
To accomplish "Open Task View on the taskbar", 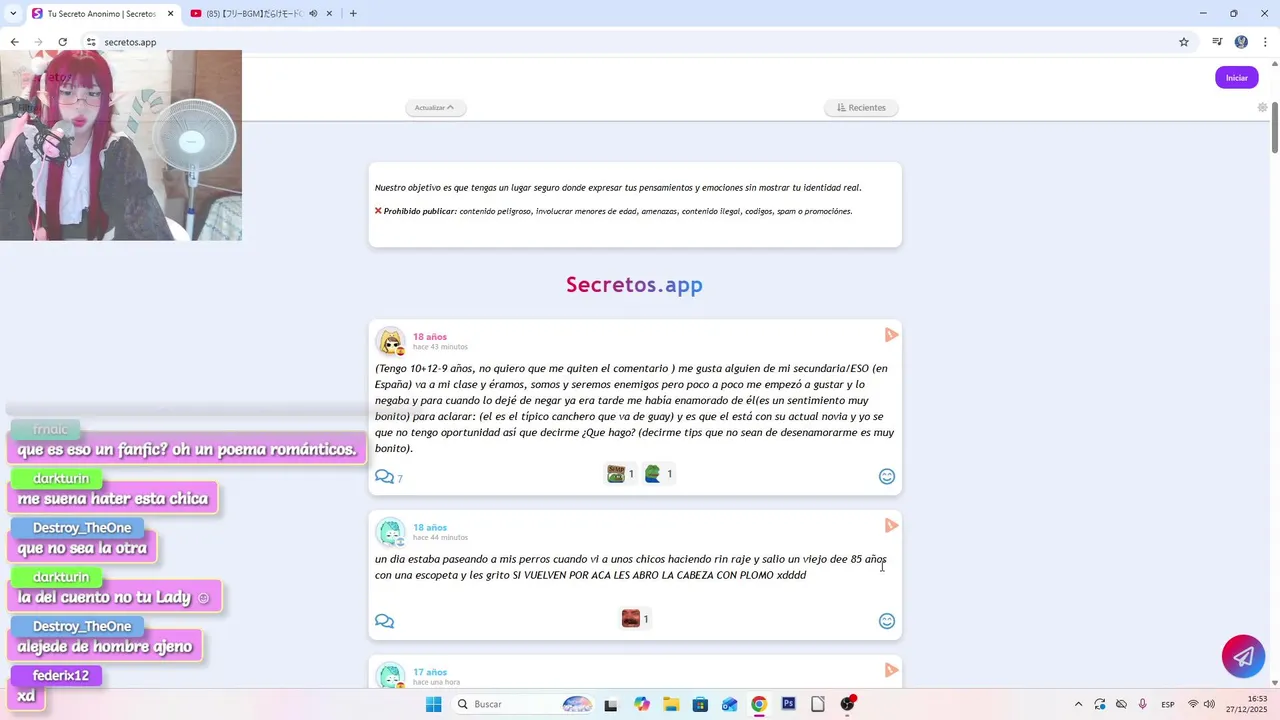I will click(611, 704).
